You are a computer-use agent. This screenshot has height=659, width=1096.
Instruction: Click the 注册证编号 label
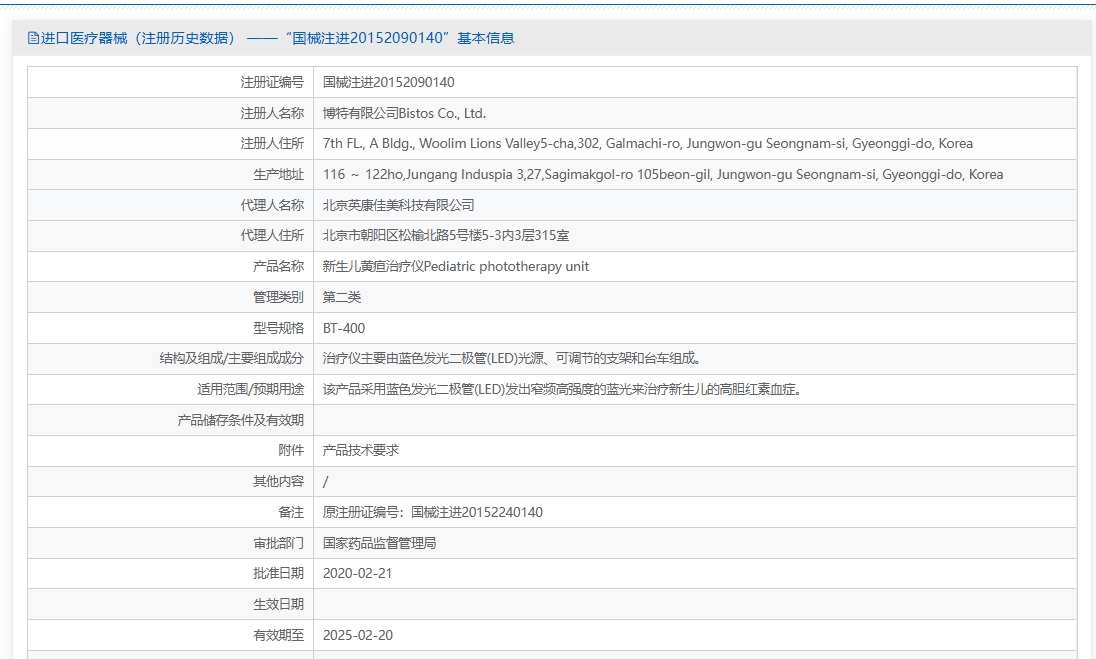coord(273,82)
